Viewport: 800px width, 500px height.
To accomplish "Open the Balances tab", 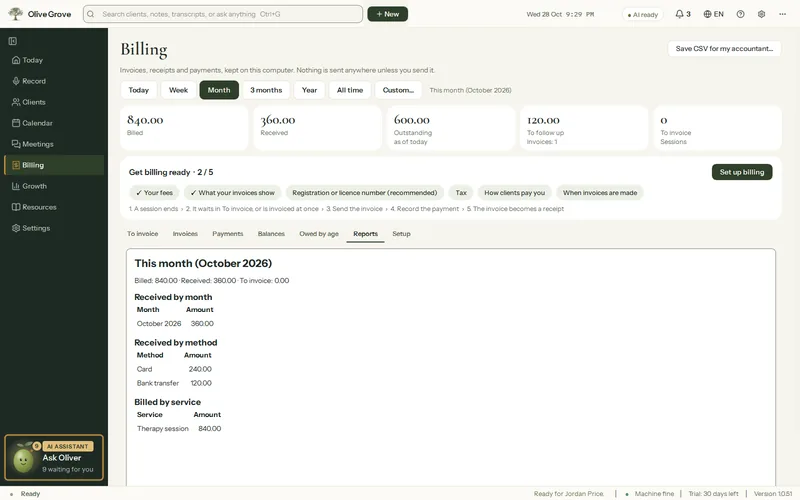I will [x=271, y=234].
